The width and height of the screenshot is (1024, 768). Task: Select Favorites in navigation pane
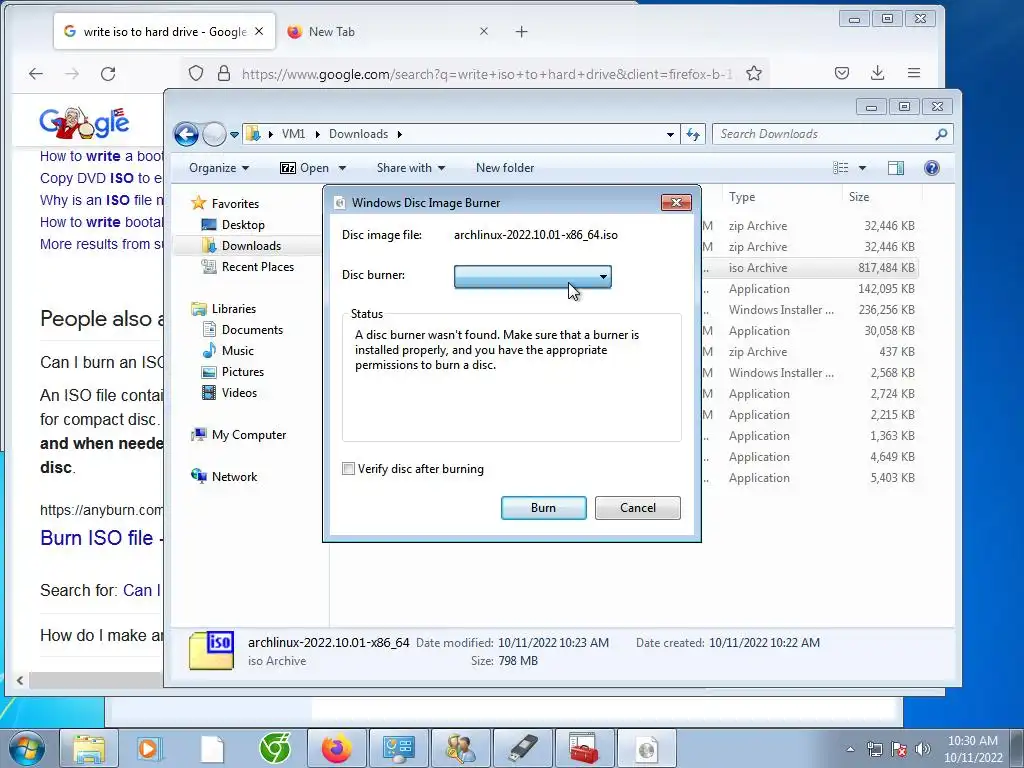235,204
